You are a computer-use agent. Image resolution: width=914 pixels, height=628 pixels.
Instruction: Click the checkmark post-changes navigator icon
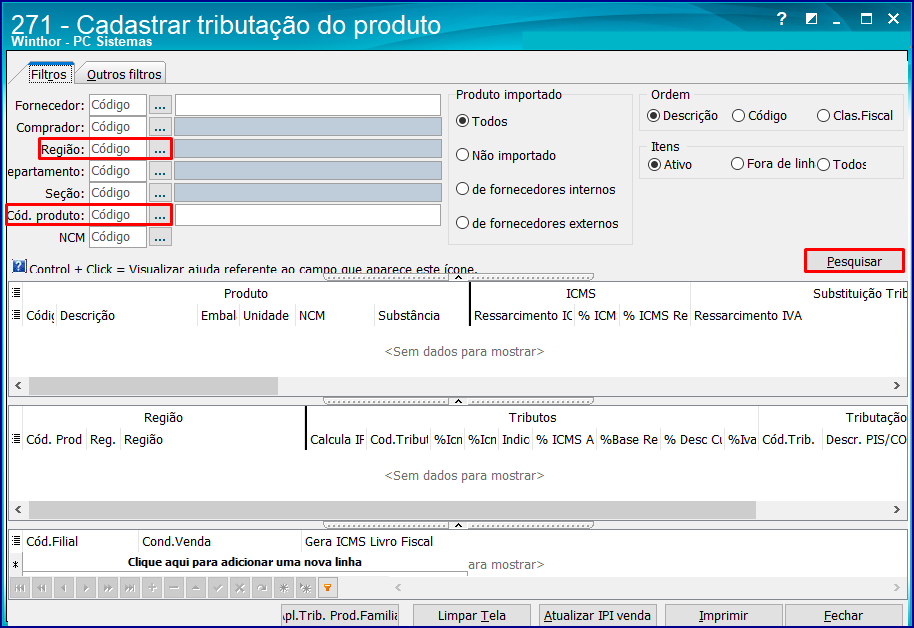(218, 588)
